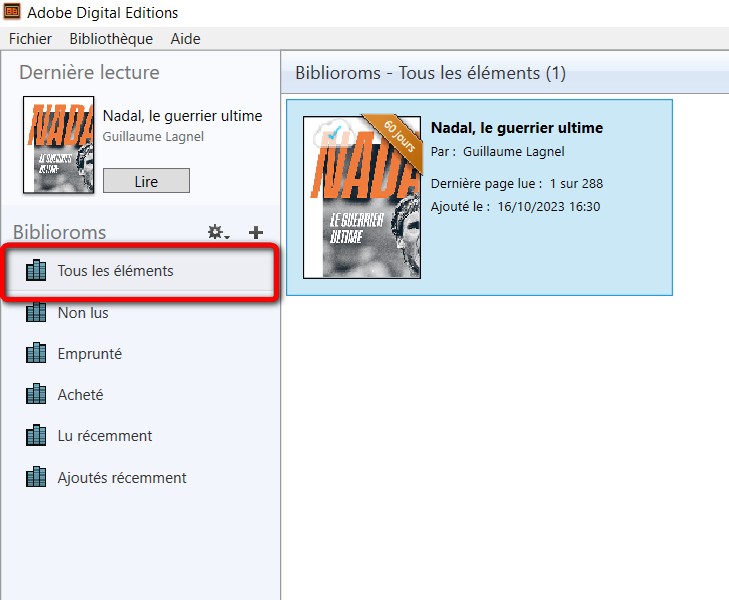
Task: Click the Adobe Digital Editions title bar icon
Action: click(x=13, y=13)
